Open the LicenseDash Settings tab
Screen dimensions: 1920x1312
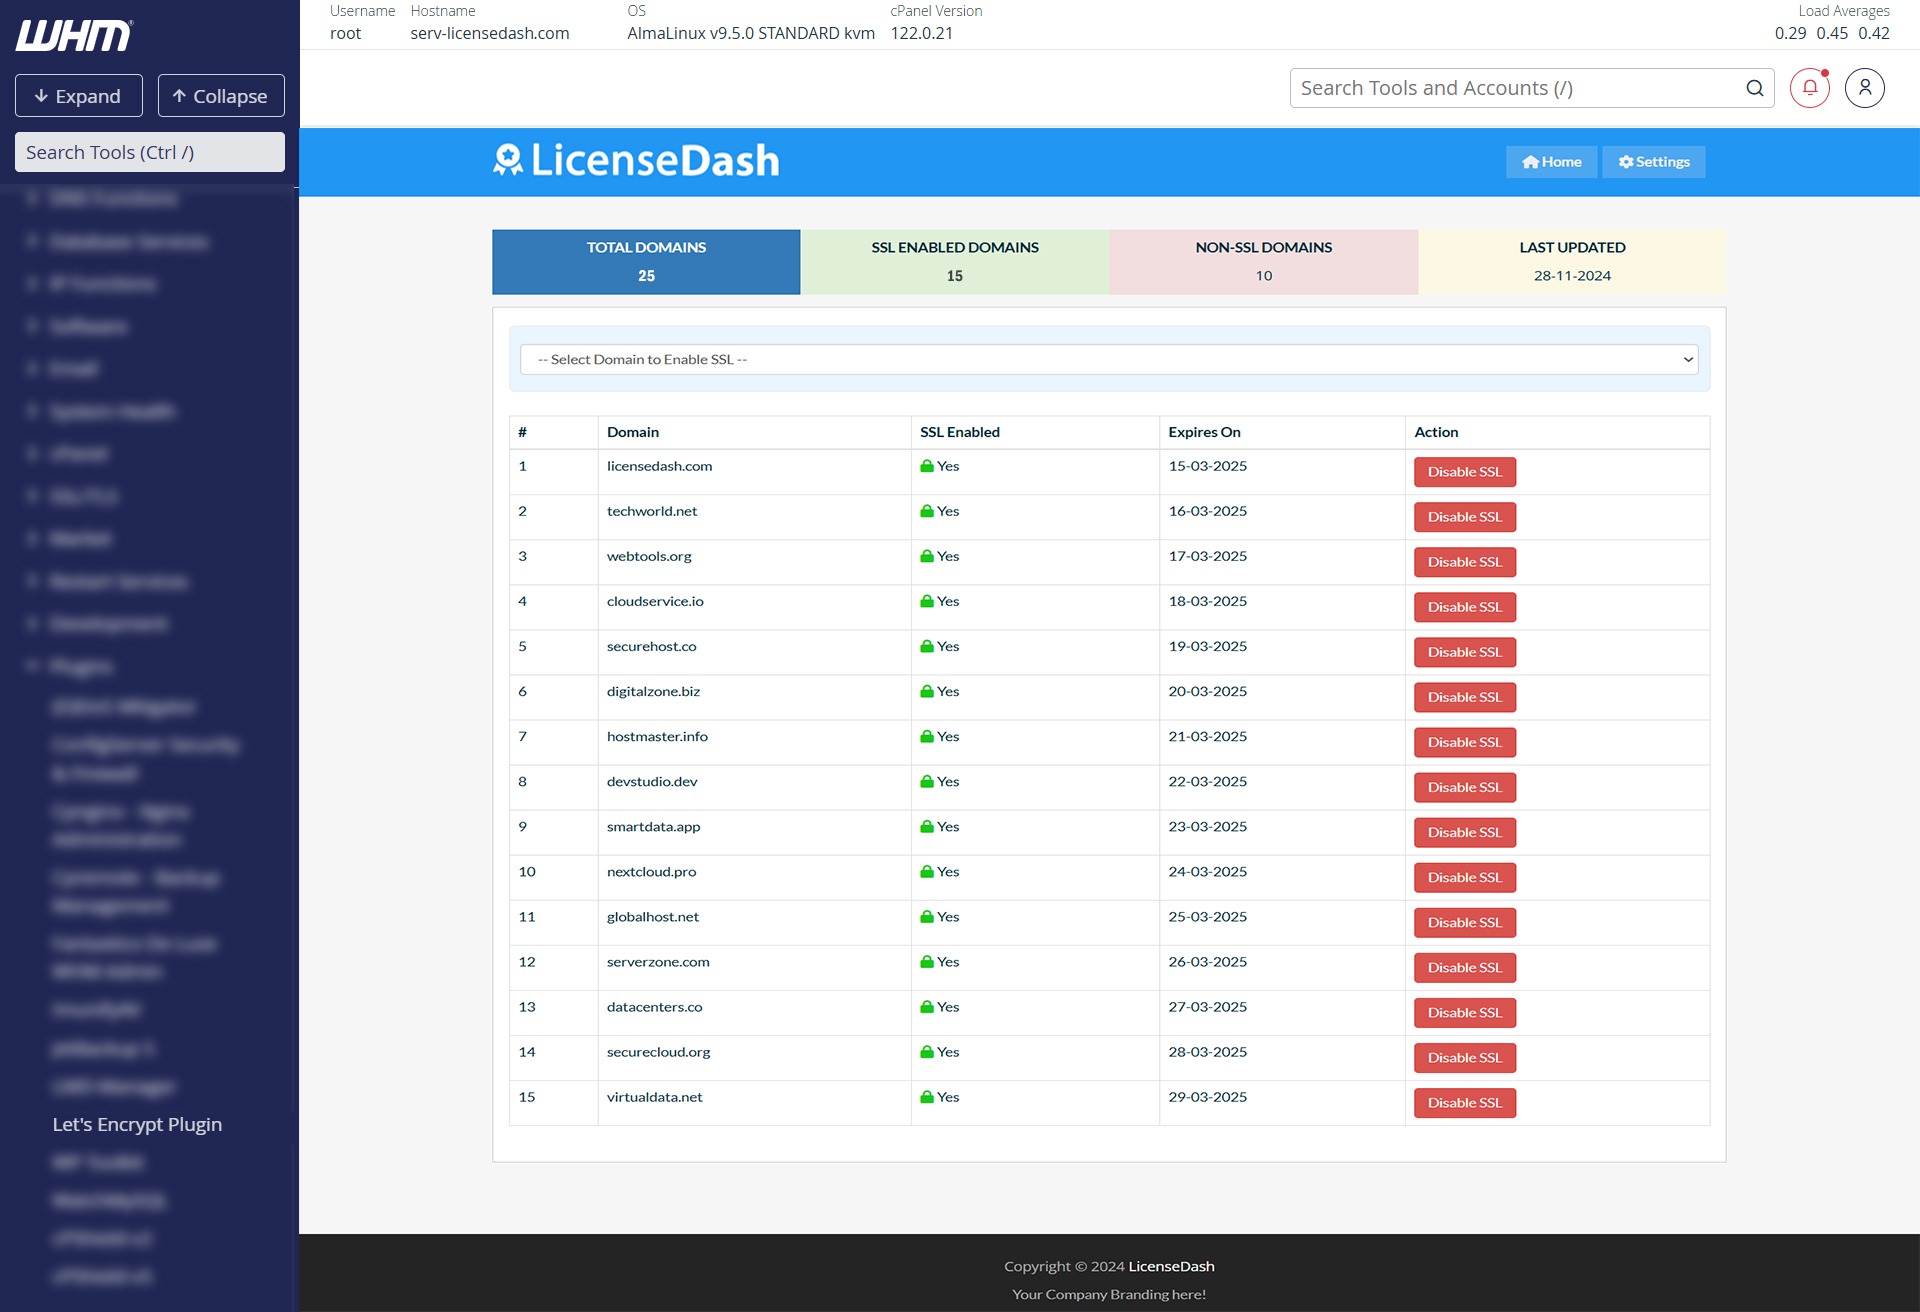(1654, 162)
